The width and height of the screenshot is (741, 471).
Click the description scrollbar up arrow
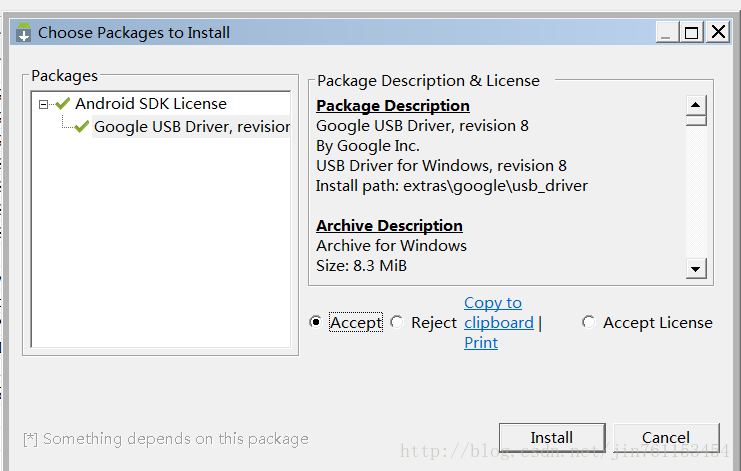coord(696,105)
